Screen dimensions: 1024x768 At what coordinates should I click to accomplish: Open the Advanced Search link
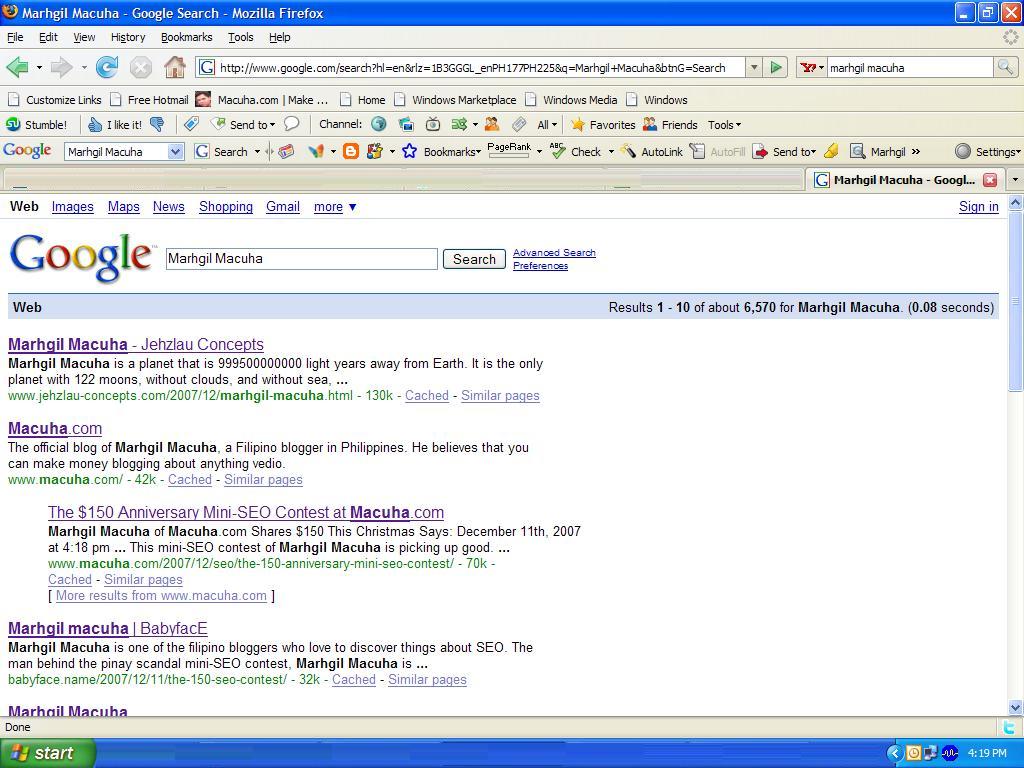(554, 253)
